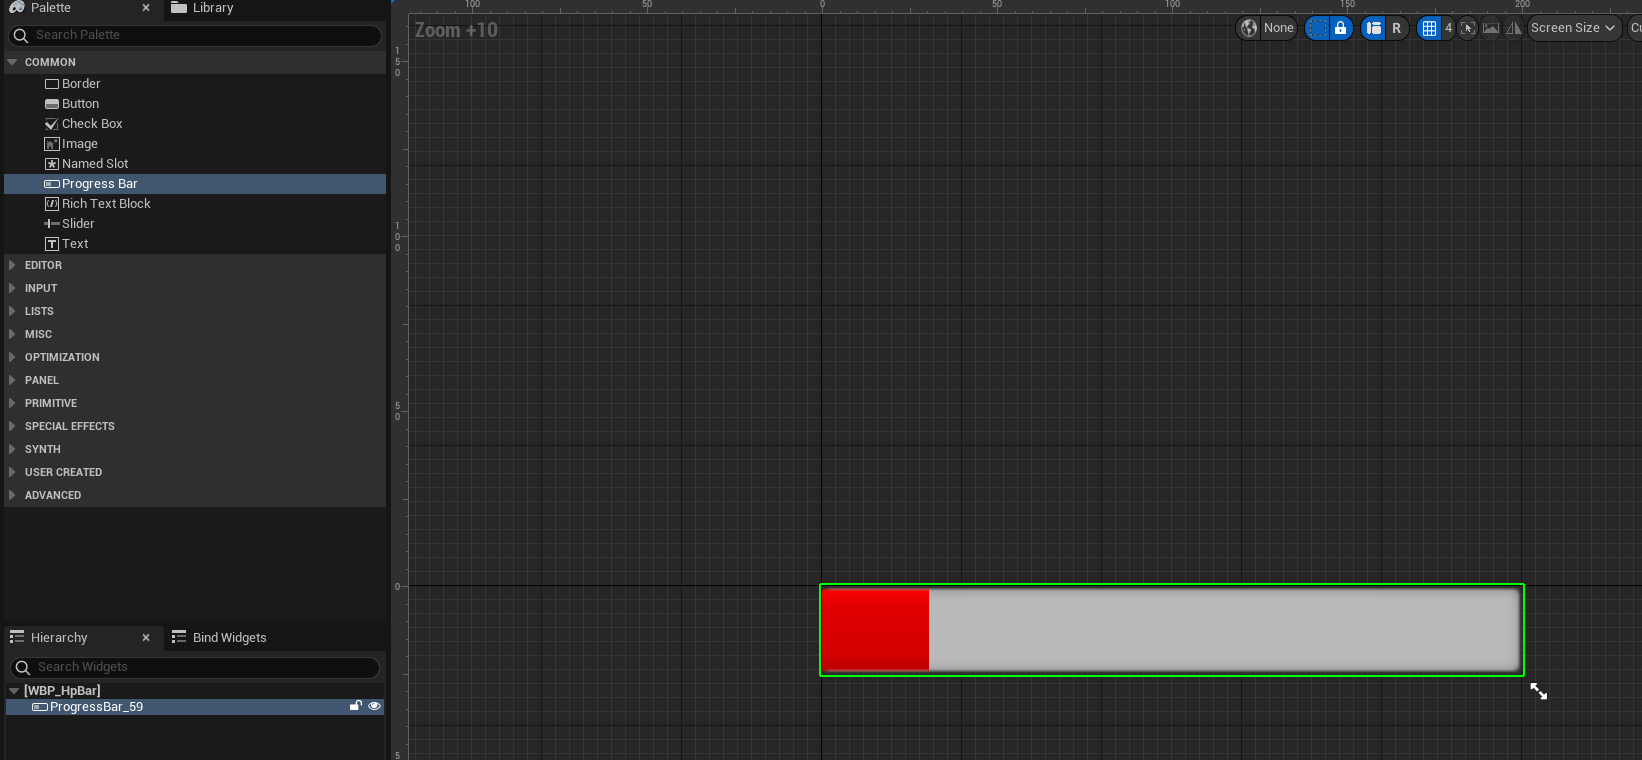Click the Image widget icon
Screen dimensions: 1642x760
52,144
